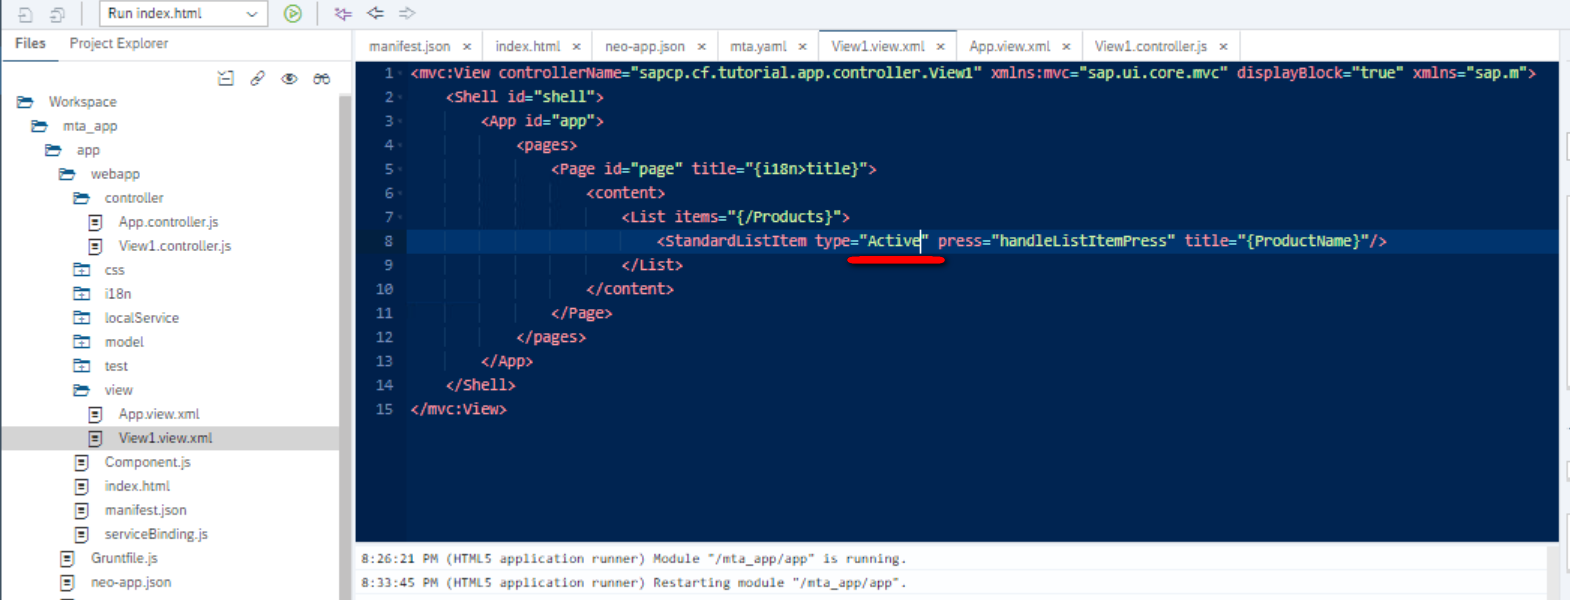Collapse the view folder
Screen dimensions: 1570x600
81,390
